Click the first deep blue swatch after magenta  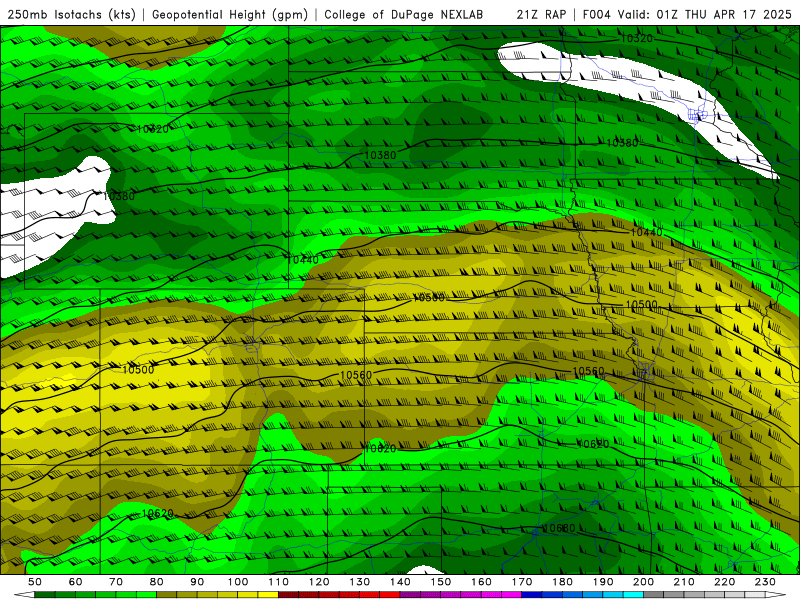pyautogui.click(x=532, y=595)
